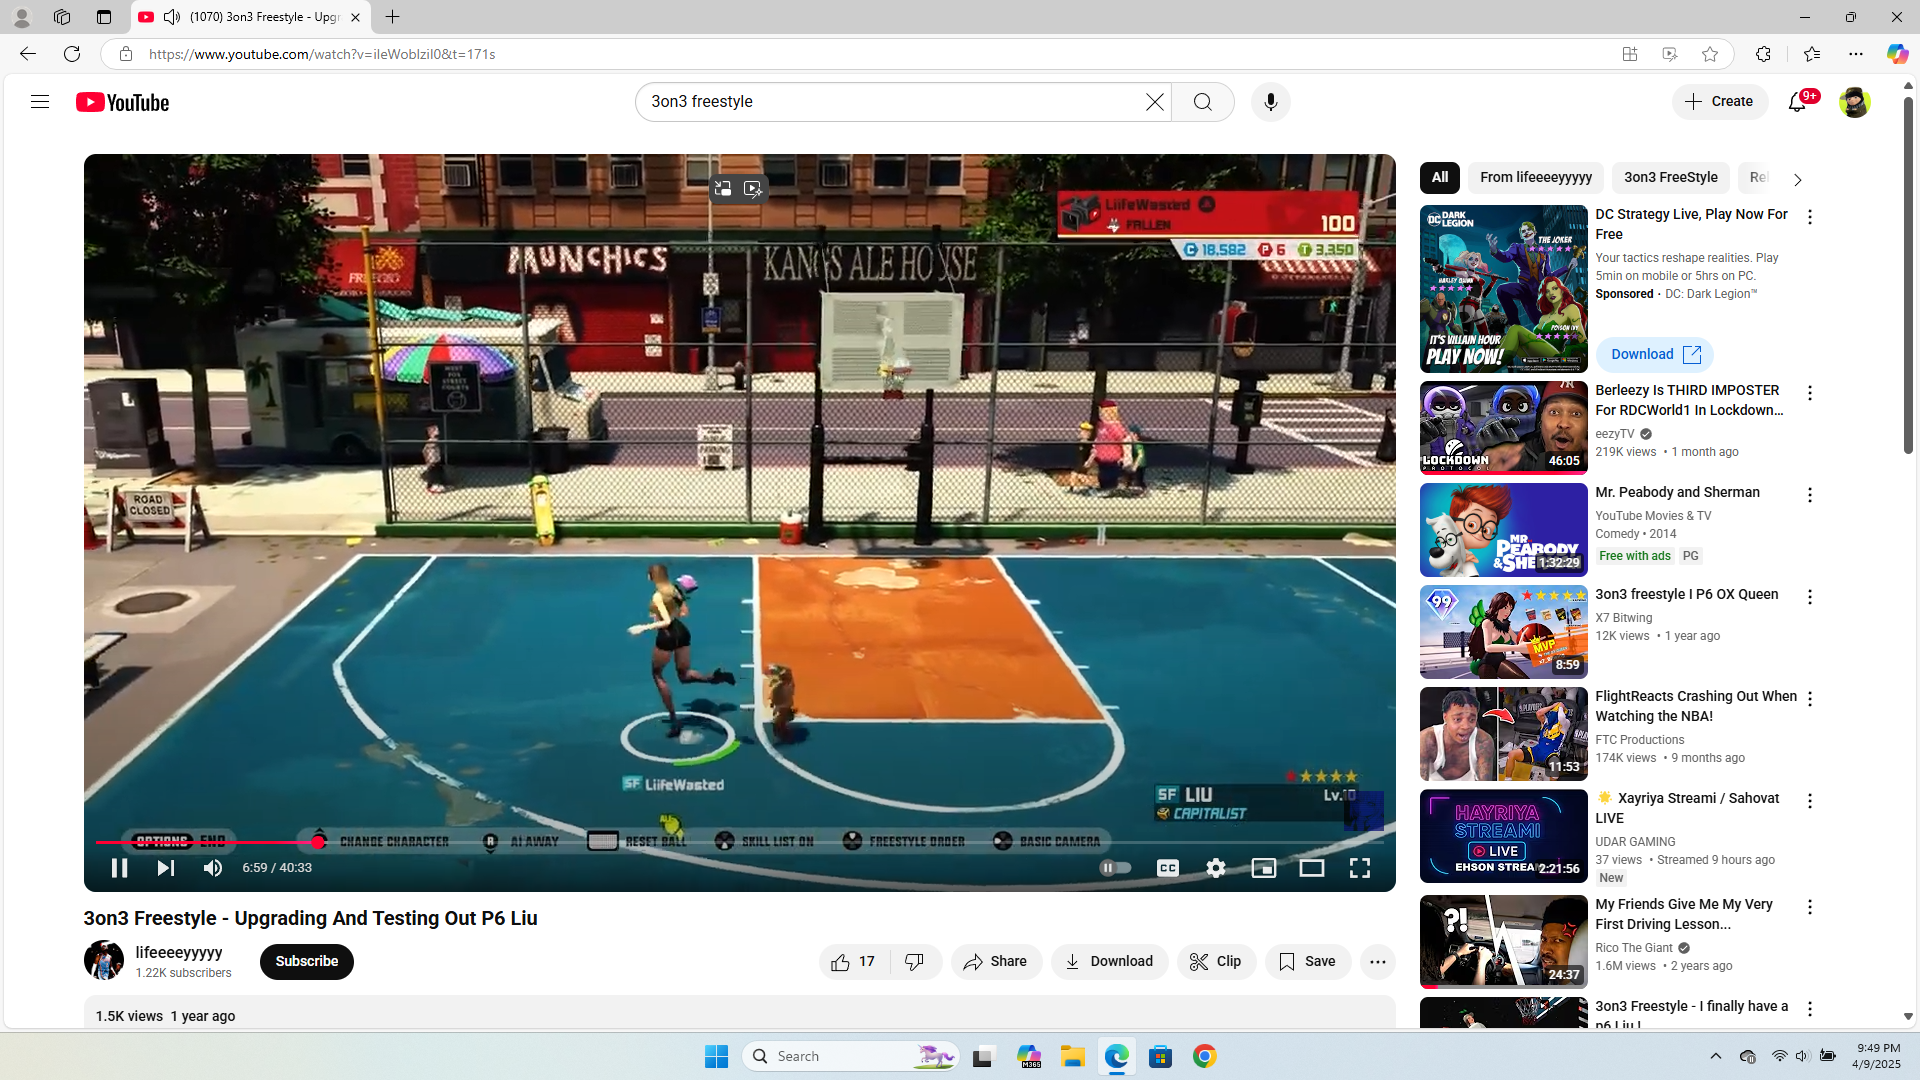Dislike this video
1920x1080 pixels.
coord(915,962)
